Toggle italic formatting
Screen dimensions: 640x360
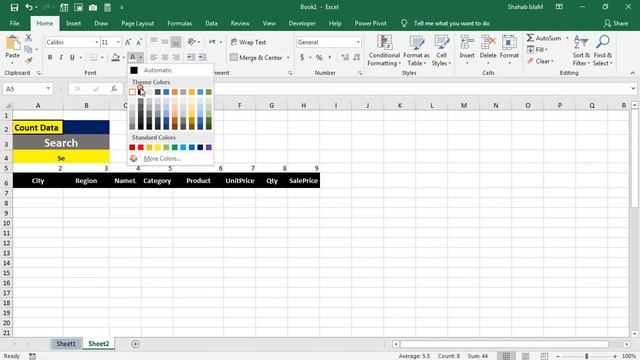(x=61, y=58)
